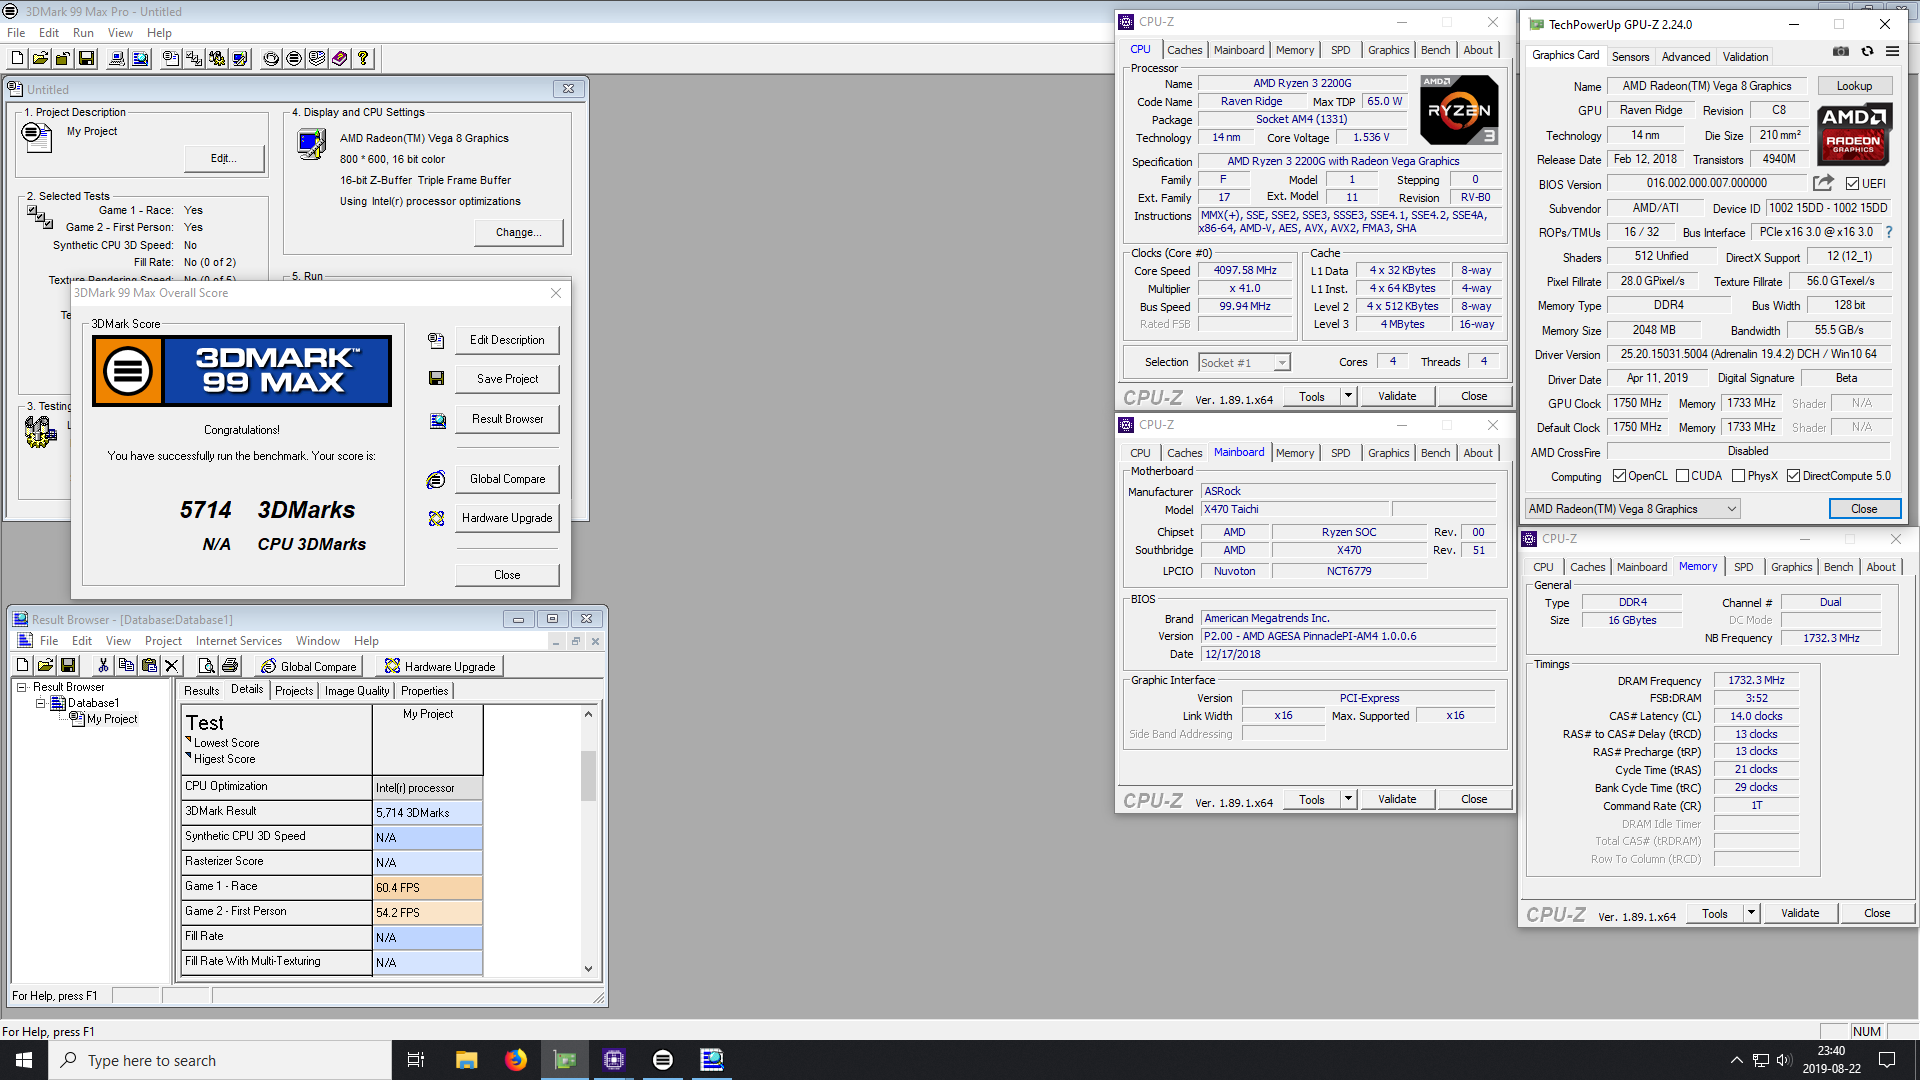Toggle the PhysX checkbox in GPU-Z
1920x1080 pixels.
click(1738, 476)
